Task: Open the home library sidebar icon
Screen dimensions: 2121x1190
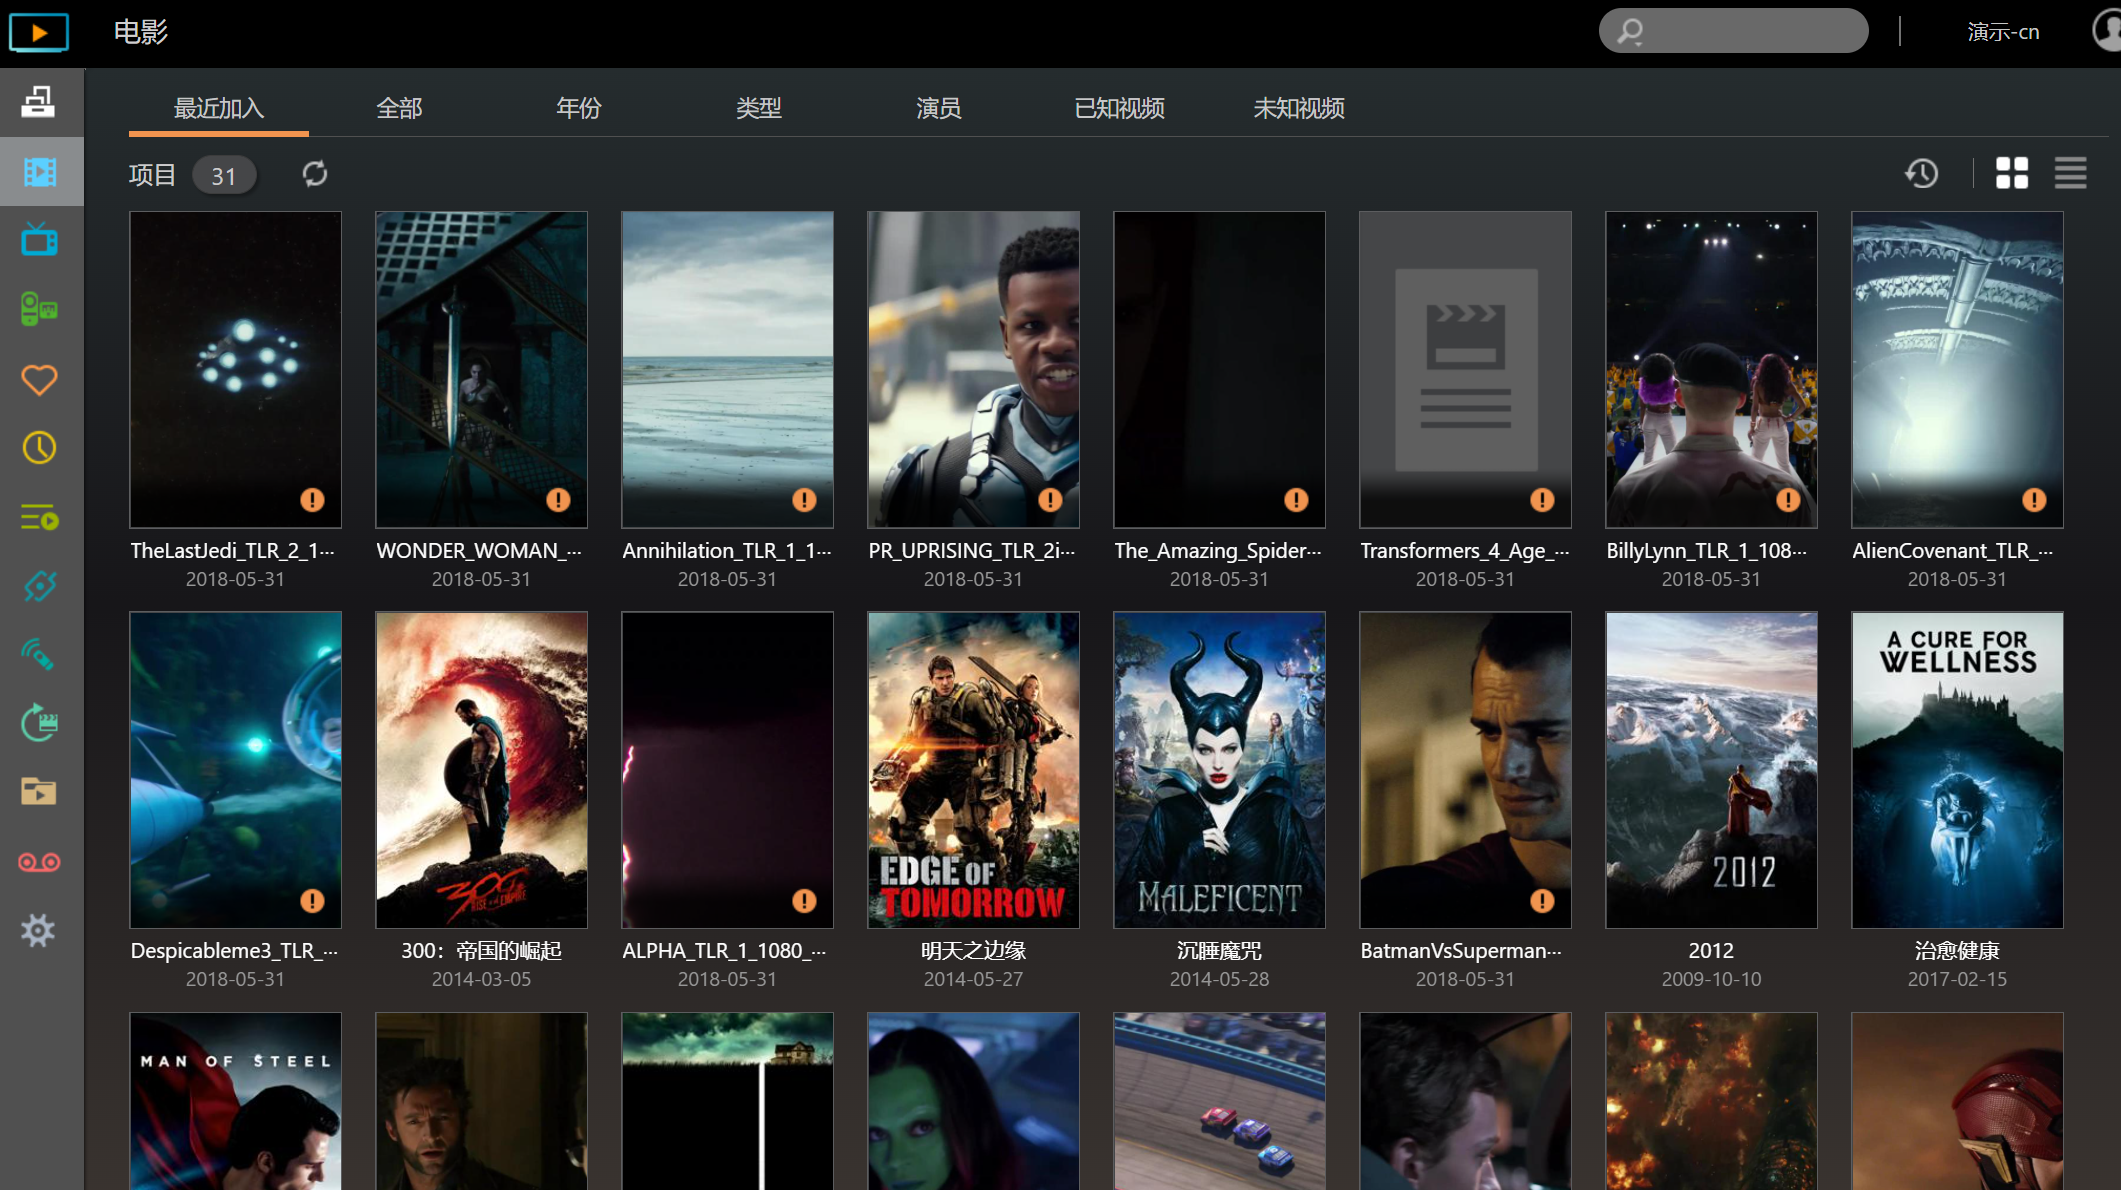Action: coord(39,102)
